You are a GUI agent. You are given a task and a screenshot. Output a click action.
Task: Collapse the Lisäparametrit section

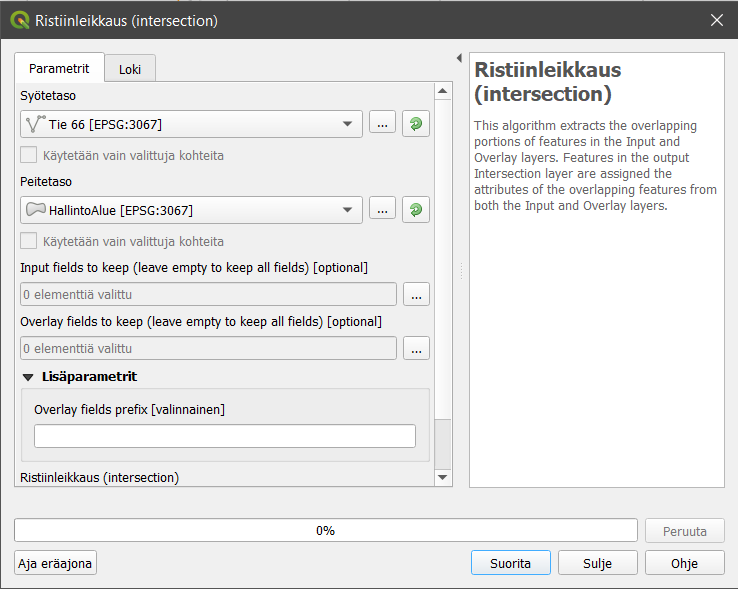coord(27,377)
